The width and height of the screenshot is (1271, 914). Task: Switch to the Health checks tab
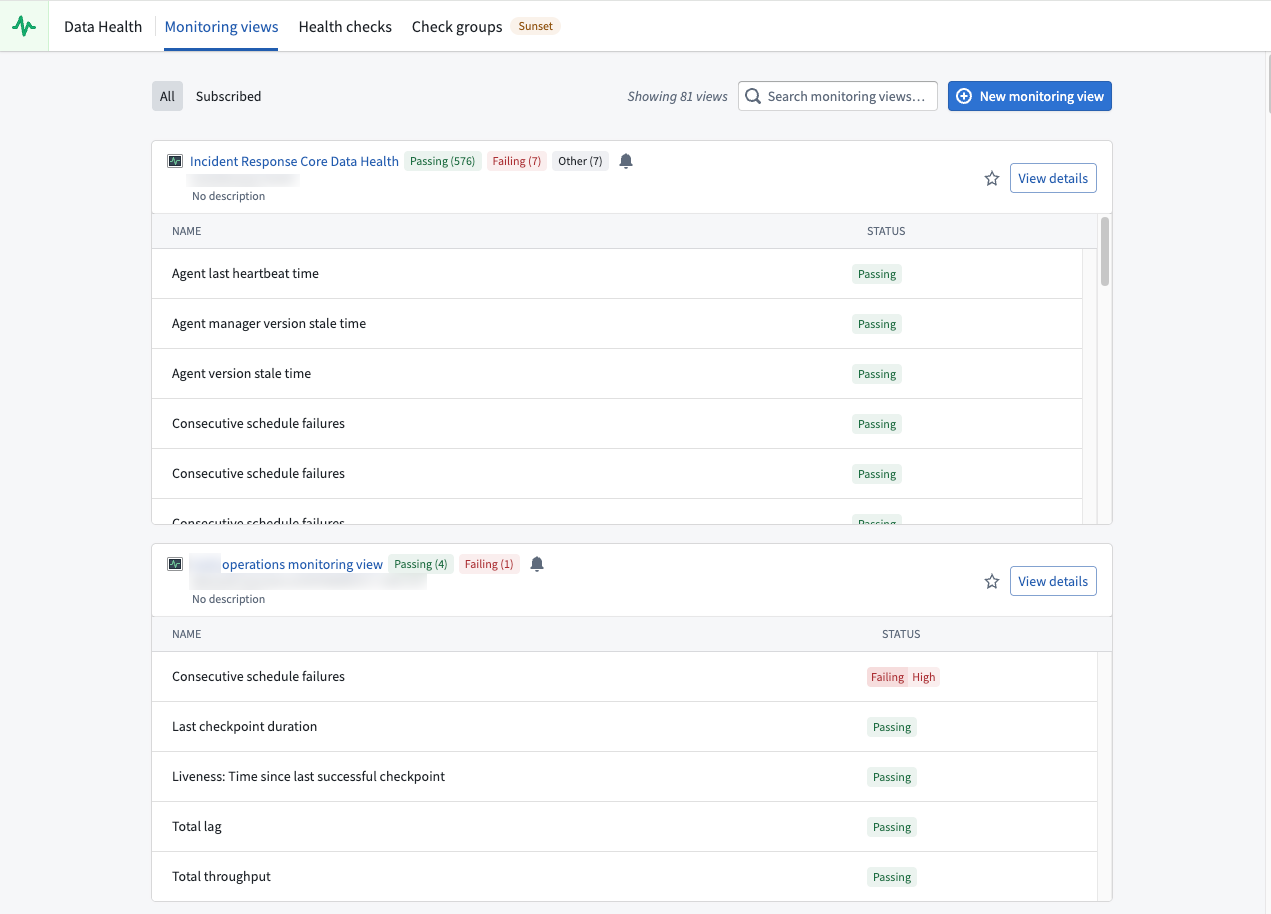tap(345, 26)
